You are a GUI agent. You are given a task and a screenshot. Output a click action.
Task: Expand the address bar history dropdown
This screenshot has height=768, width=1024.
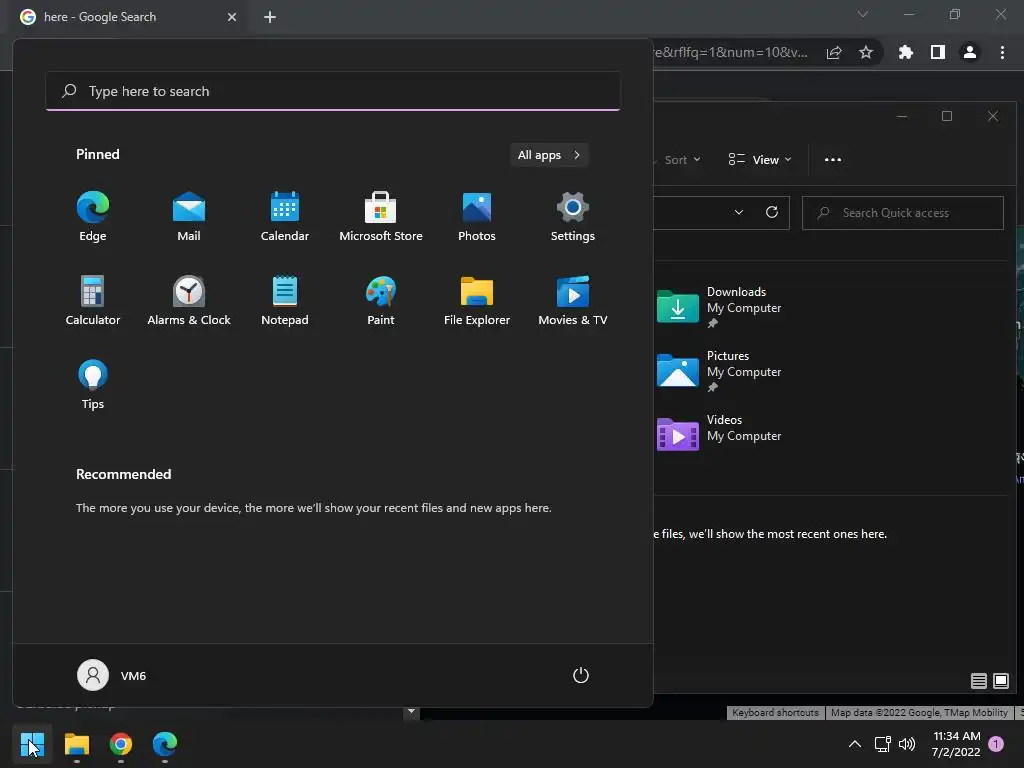pos(739,212)
